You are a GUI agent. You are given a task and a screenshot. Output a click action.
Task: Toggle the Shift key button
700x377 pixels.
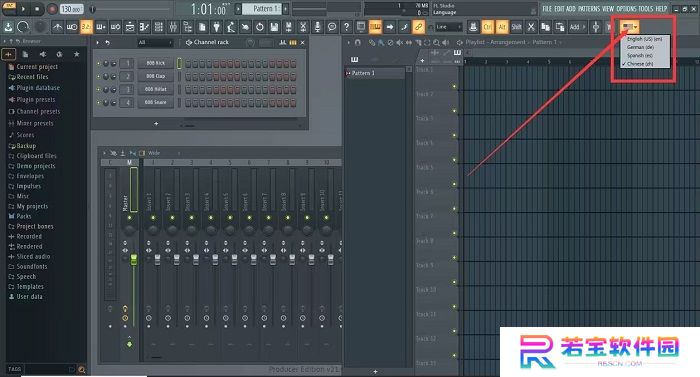pos(517,27)
